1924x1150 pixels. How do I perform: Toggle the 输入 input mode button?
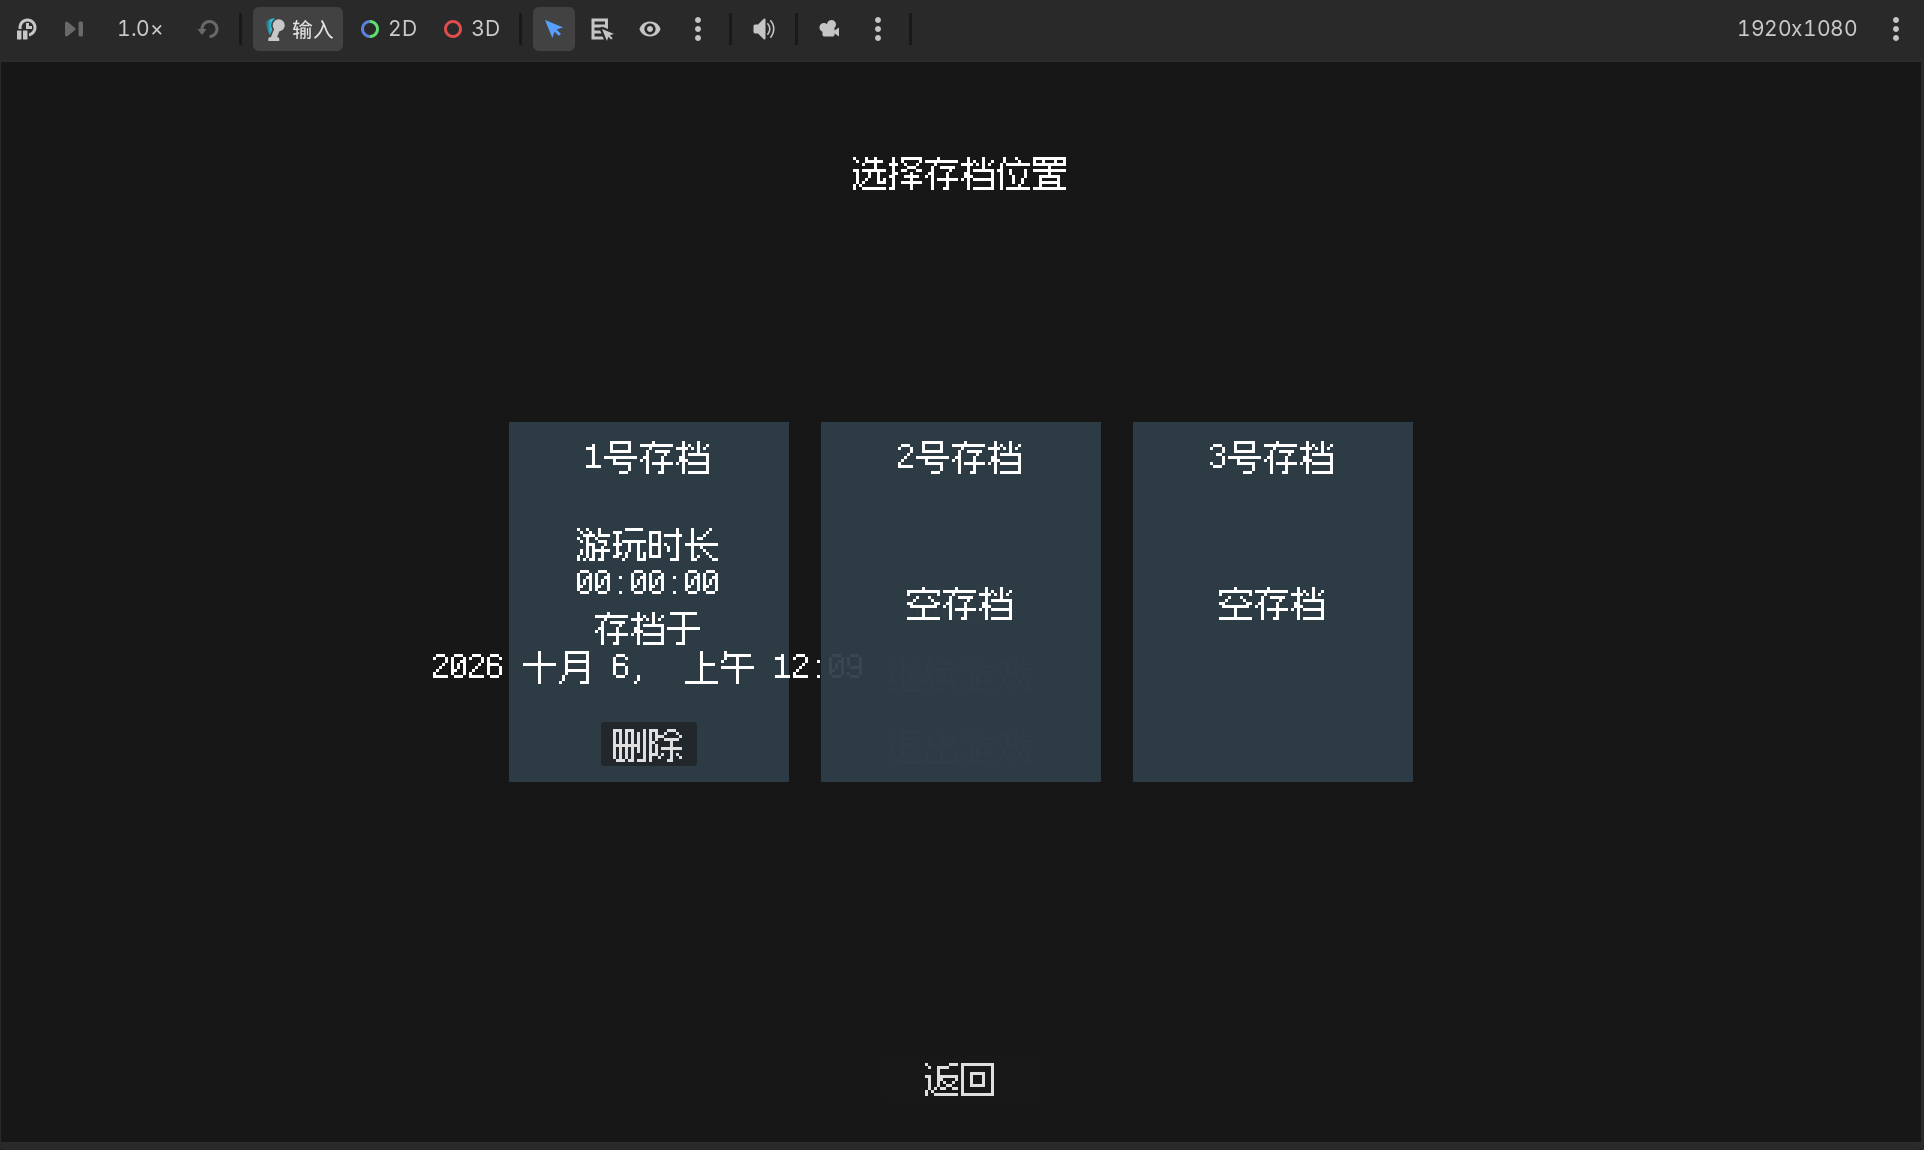(298, 29)
